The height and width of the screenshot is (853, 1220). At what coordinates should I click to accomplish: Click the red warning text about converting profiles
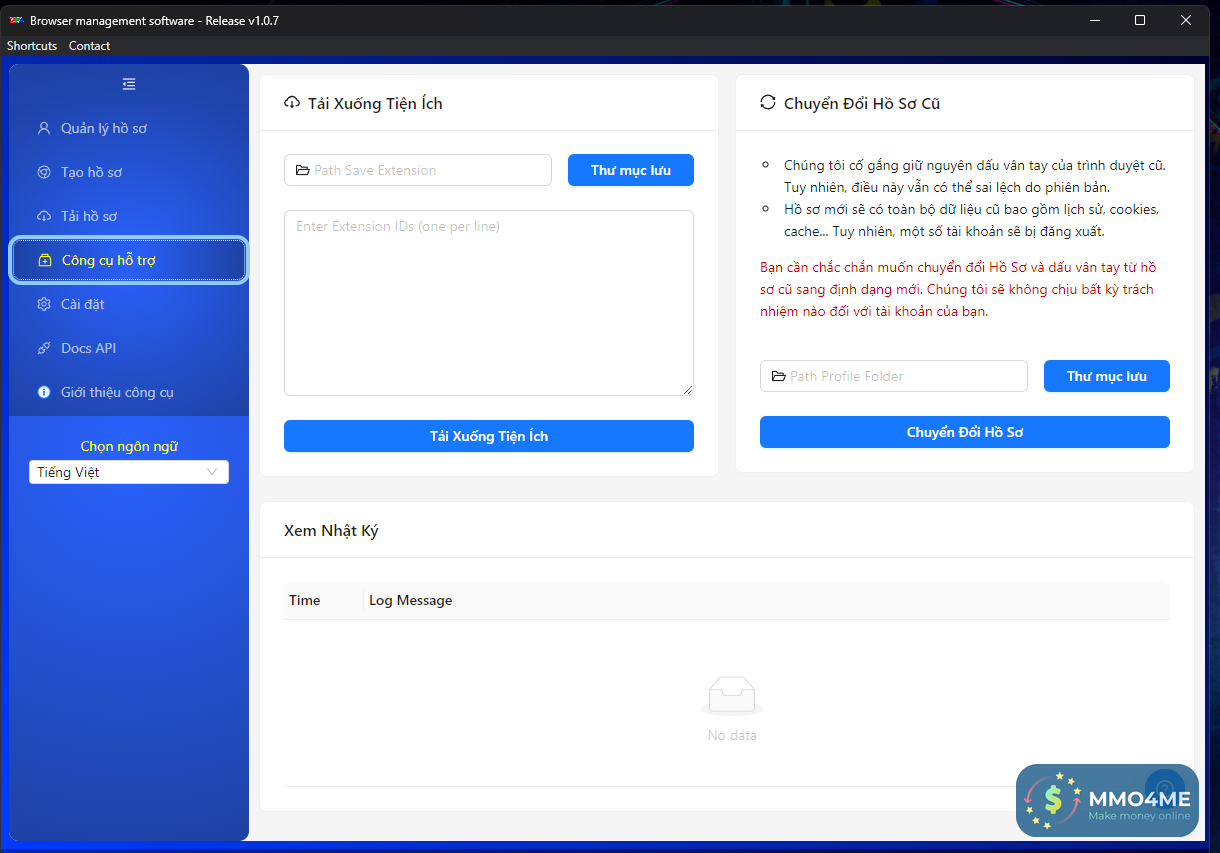pyautogui.click(x=958, y=289)
